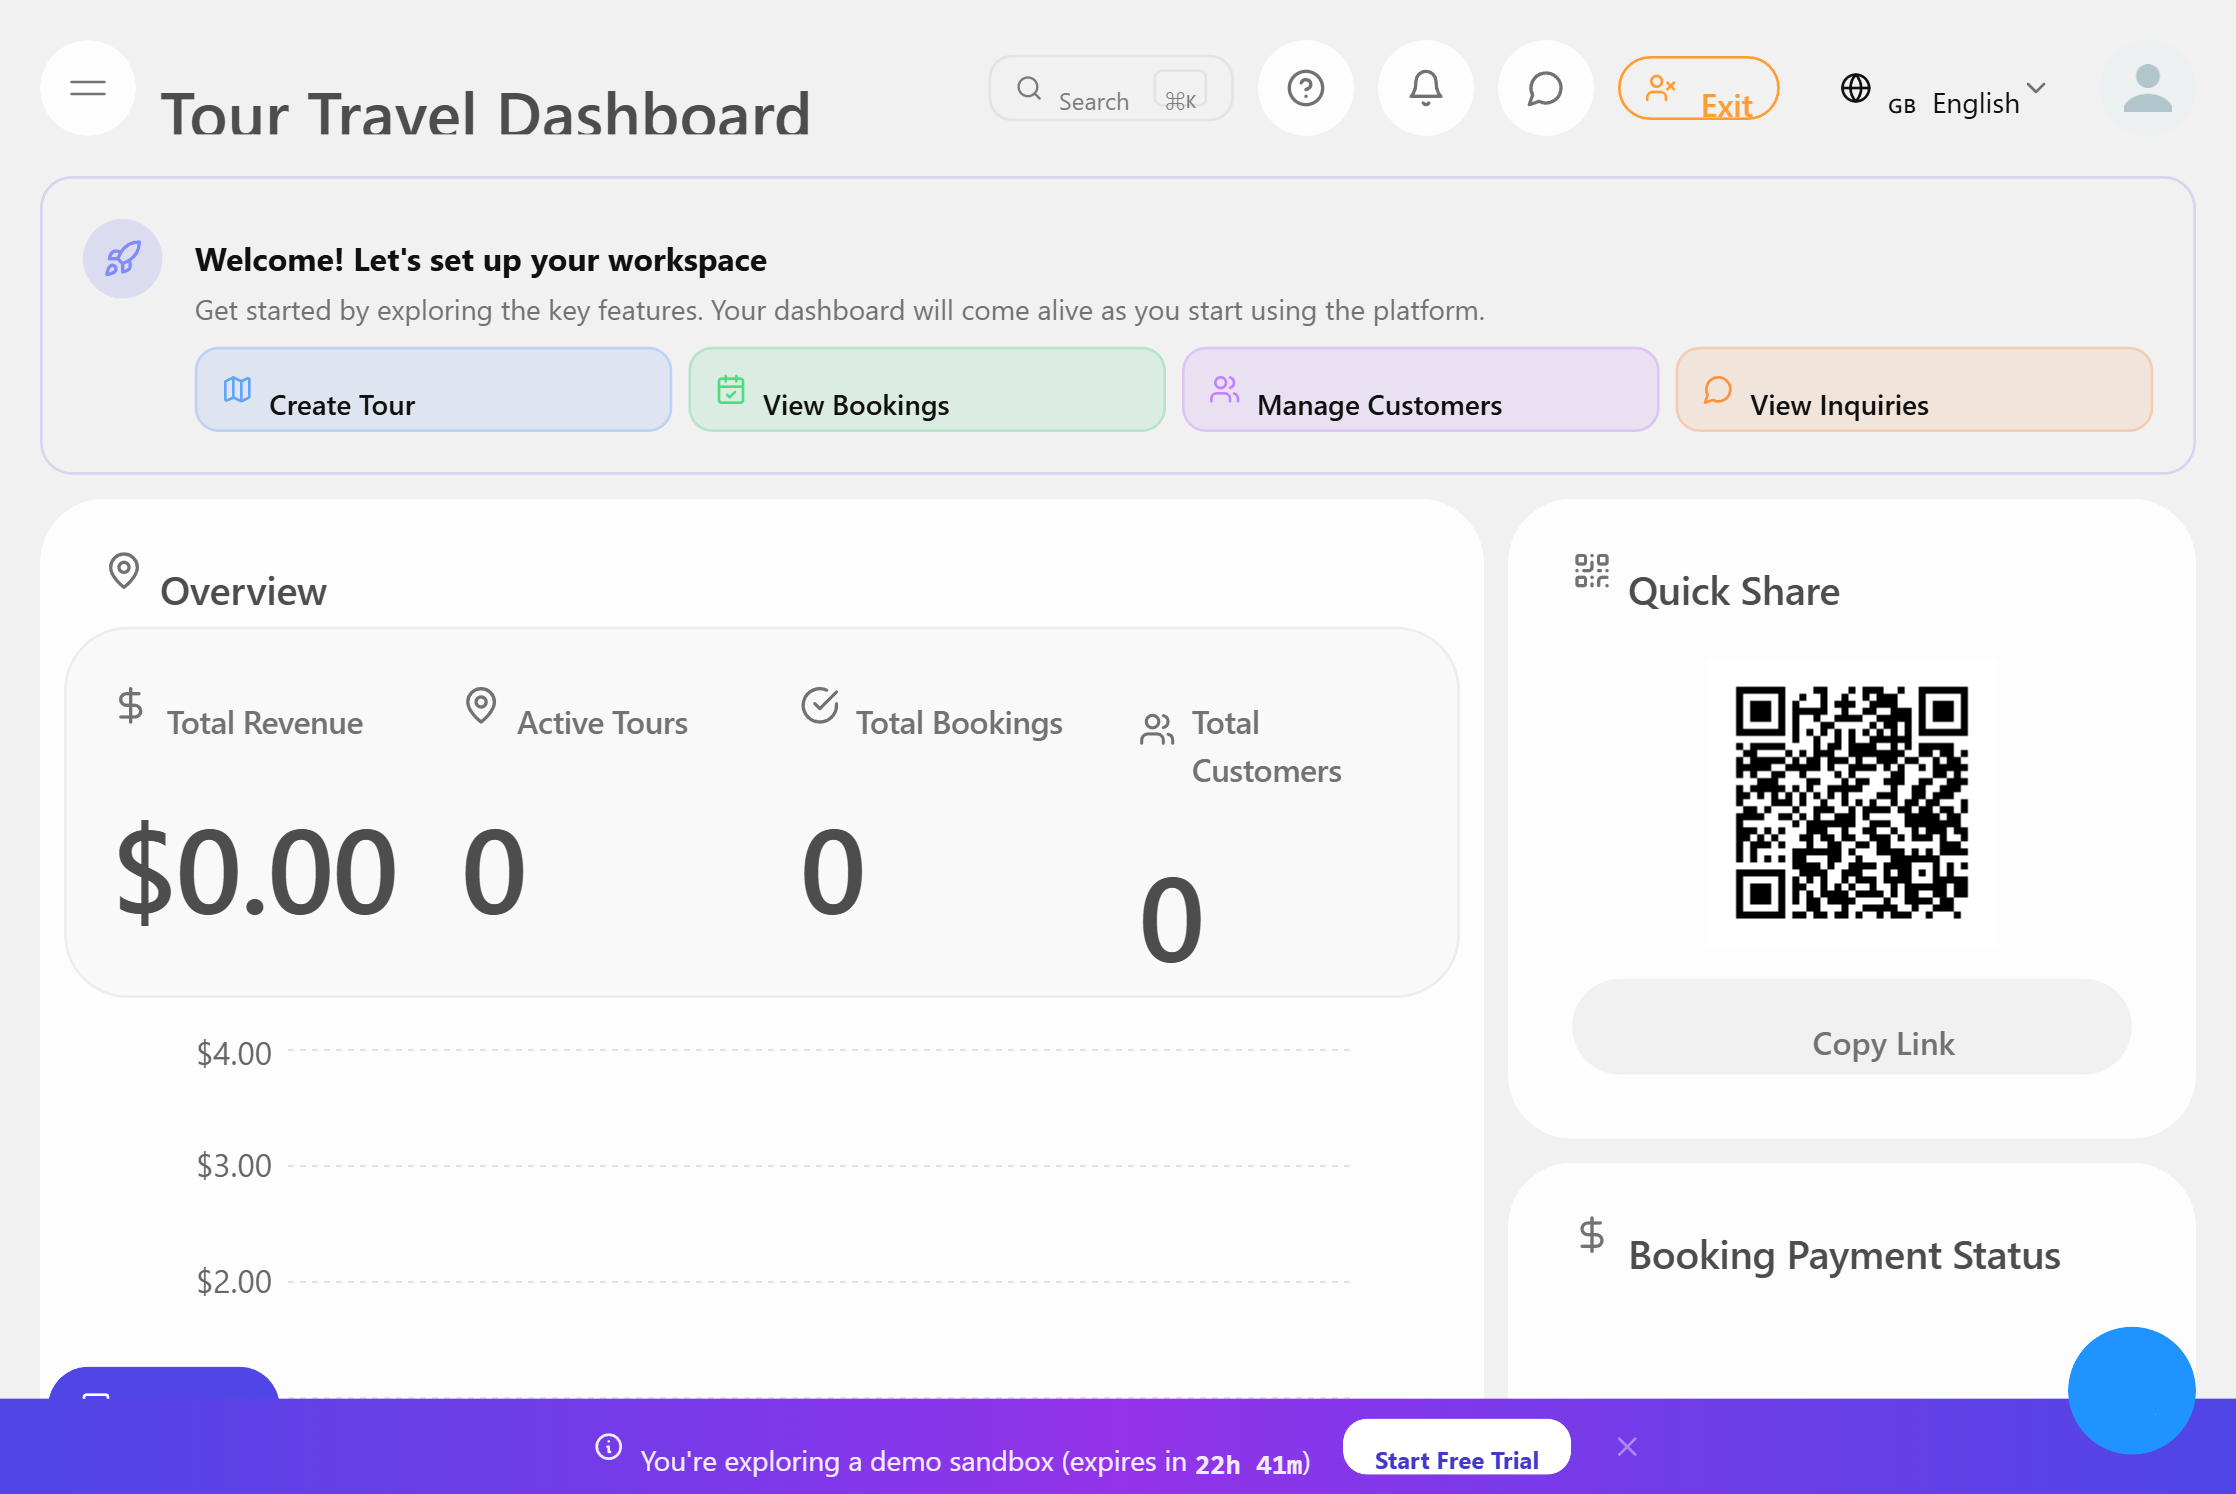
Task: Click the Quick Share QR icon
Action: 1591,571
